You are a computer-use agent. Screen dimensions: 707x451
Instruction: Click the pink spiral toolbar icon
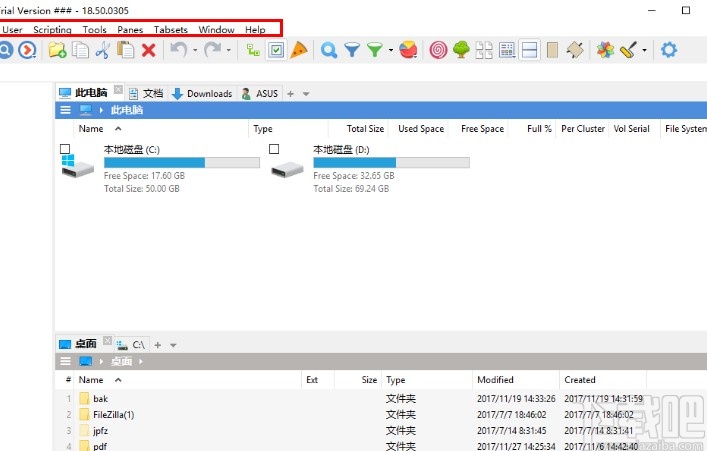click(x=438, y=50)
